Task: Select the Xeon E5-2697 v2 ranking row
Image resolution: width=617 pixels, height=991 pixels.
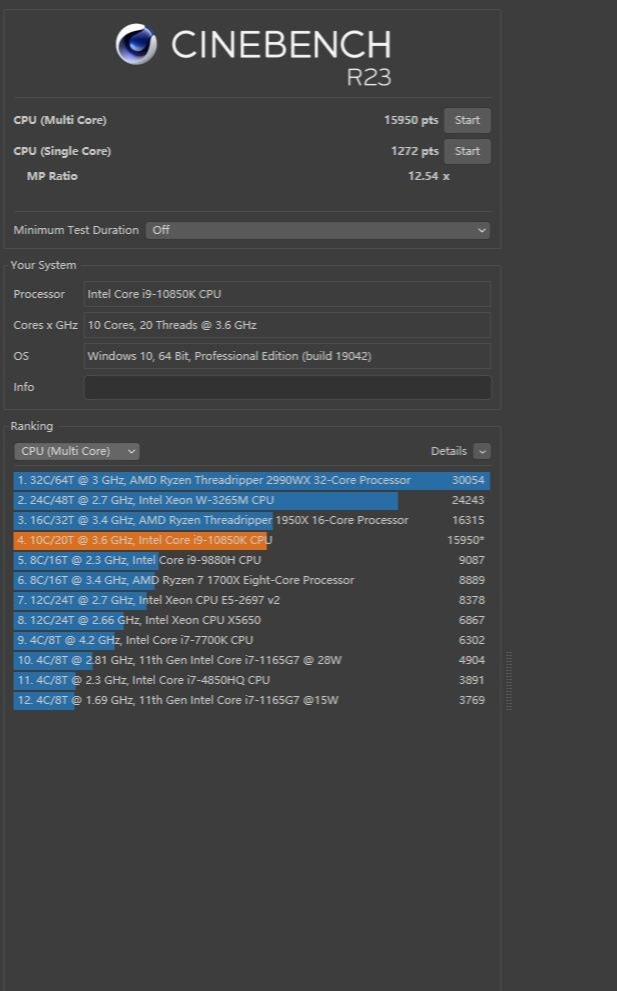Action: (250, 600)
